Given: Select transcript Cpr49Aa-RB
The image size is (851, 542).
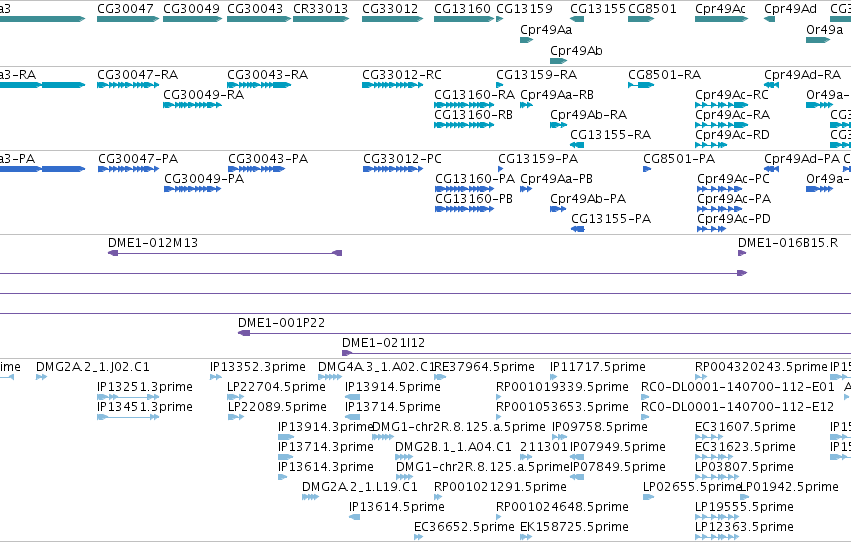Looking at the screenshot, I should point(526,105).
